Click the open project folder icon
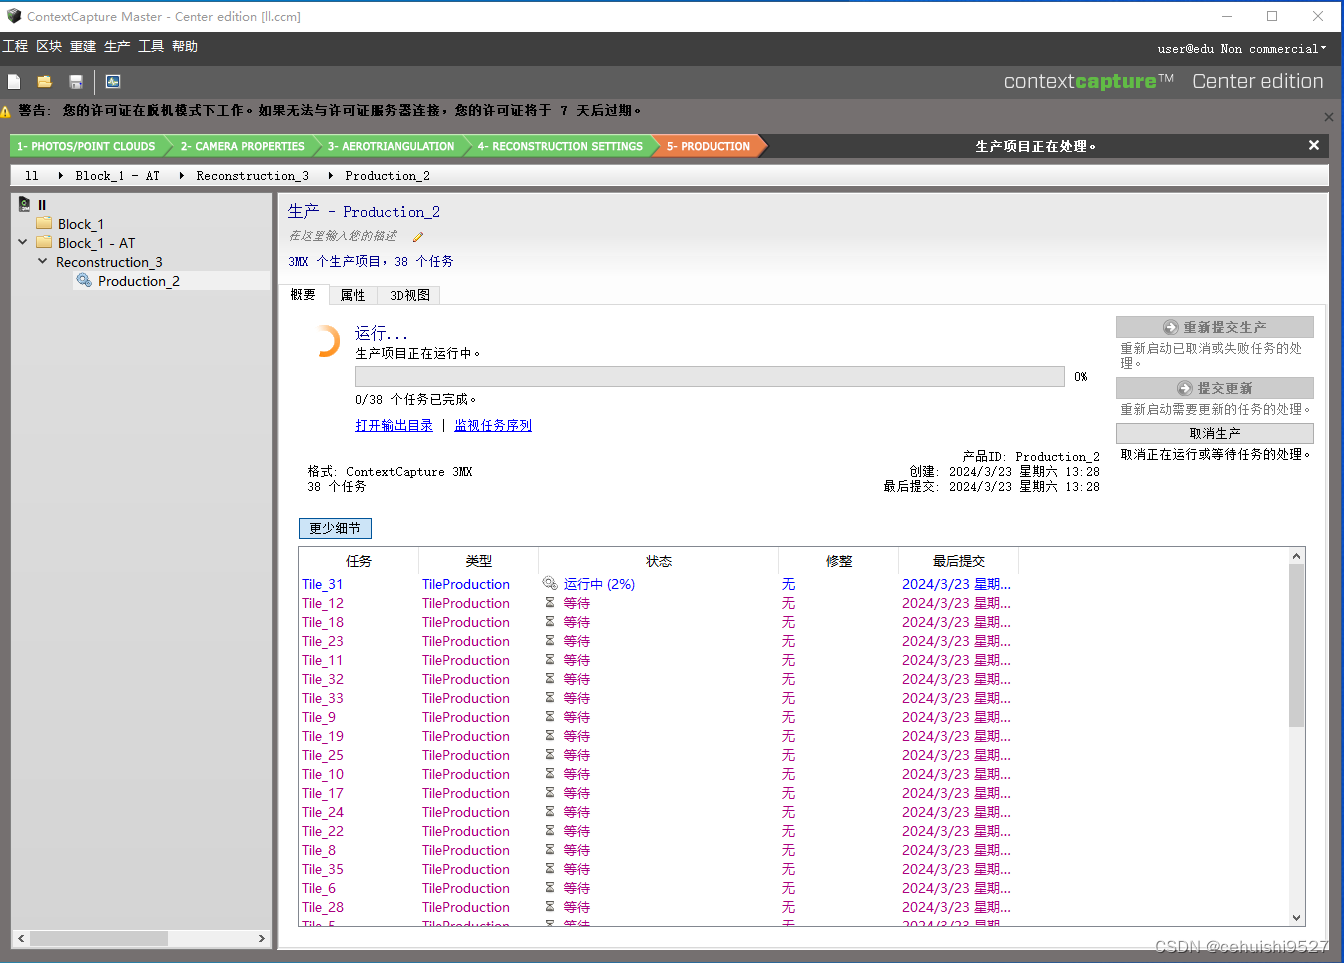The image size is (1344, 963). coord(44,82)
